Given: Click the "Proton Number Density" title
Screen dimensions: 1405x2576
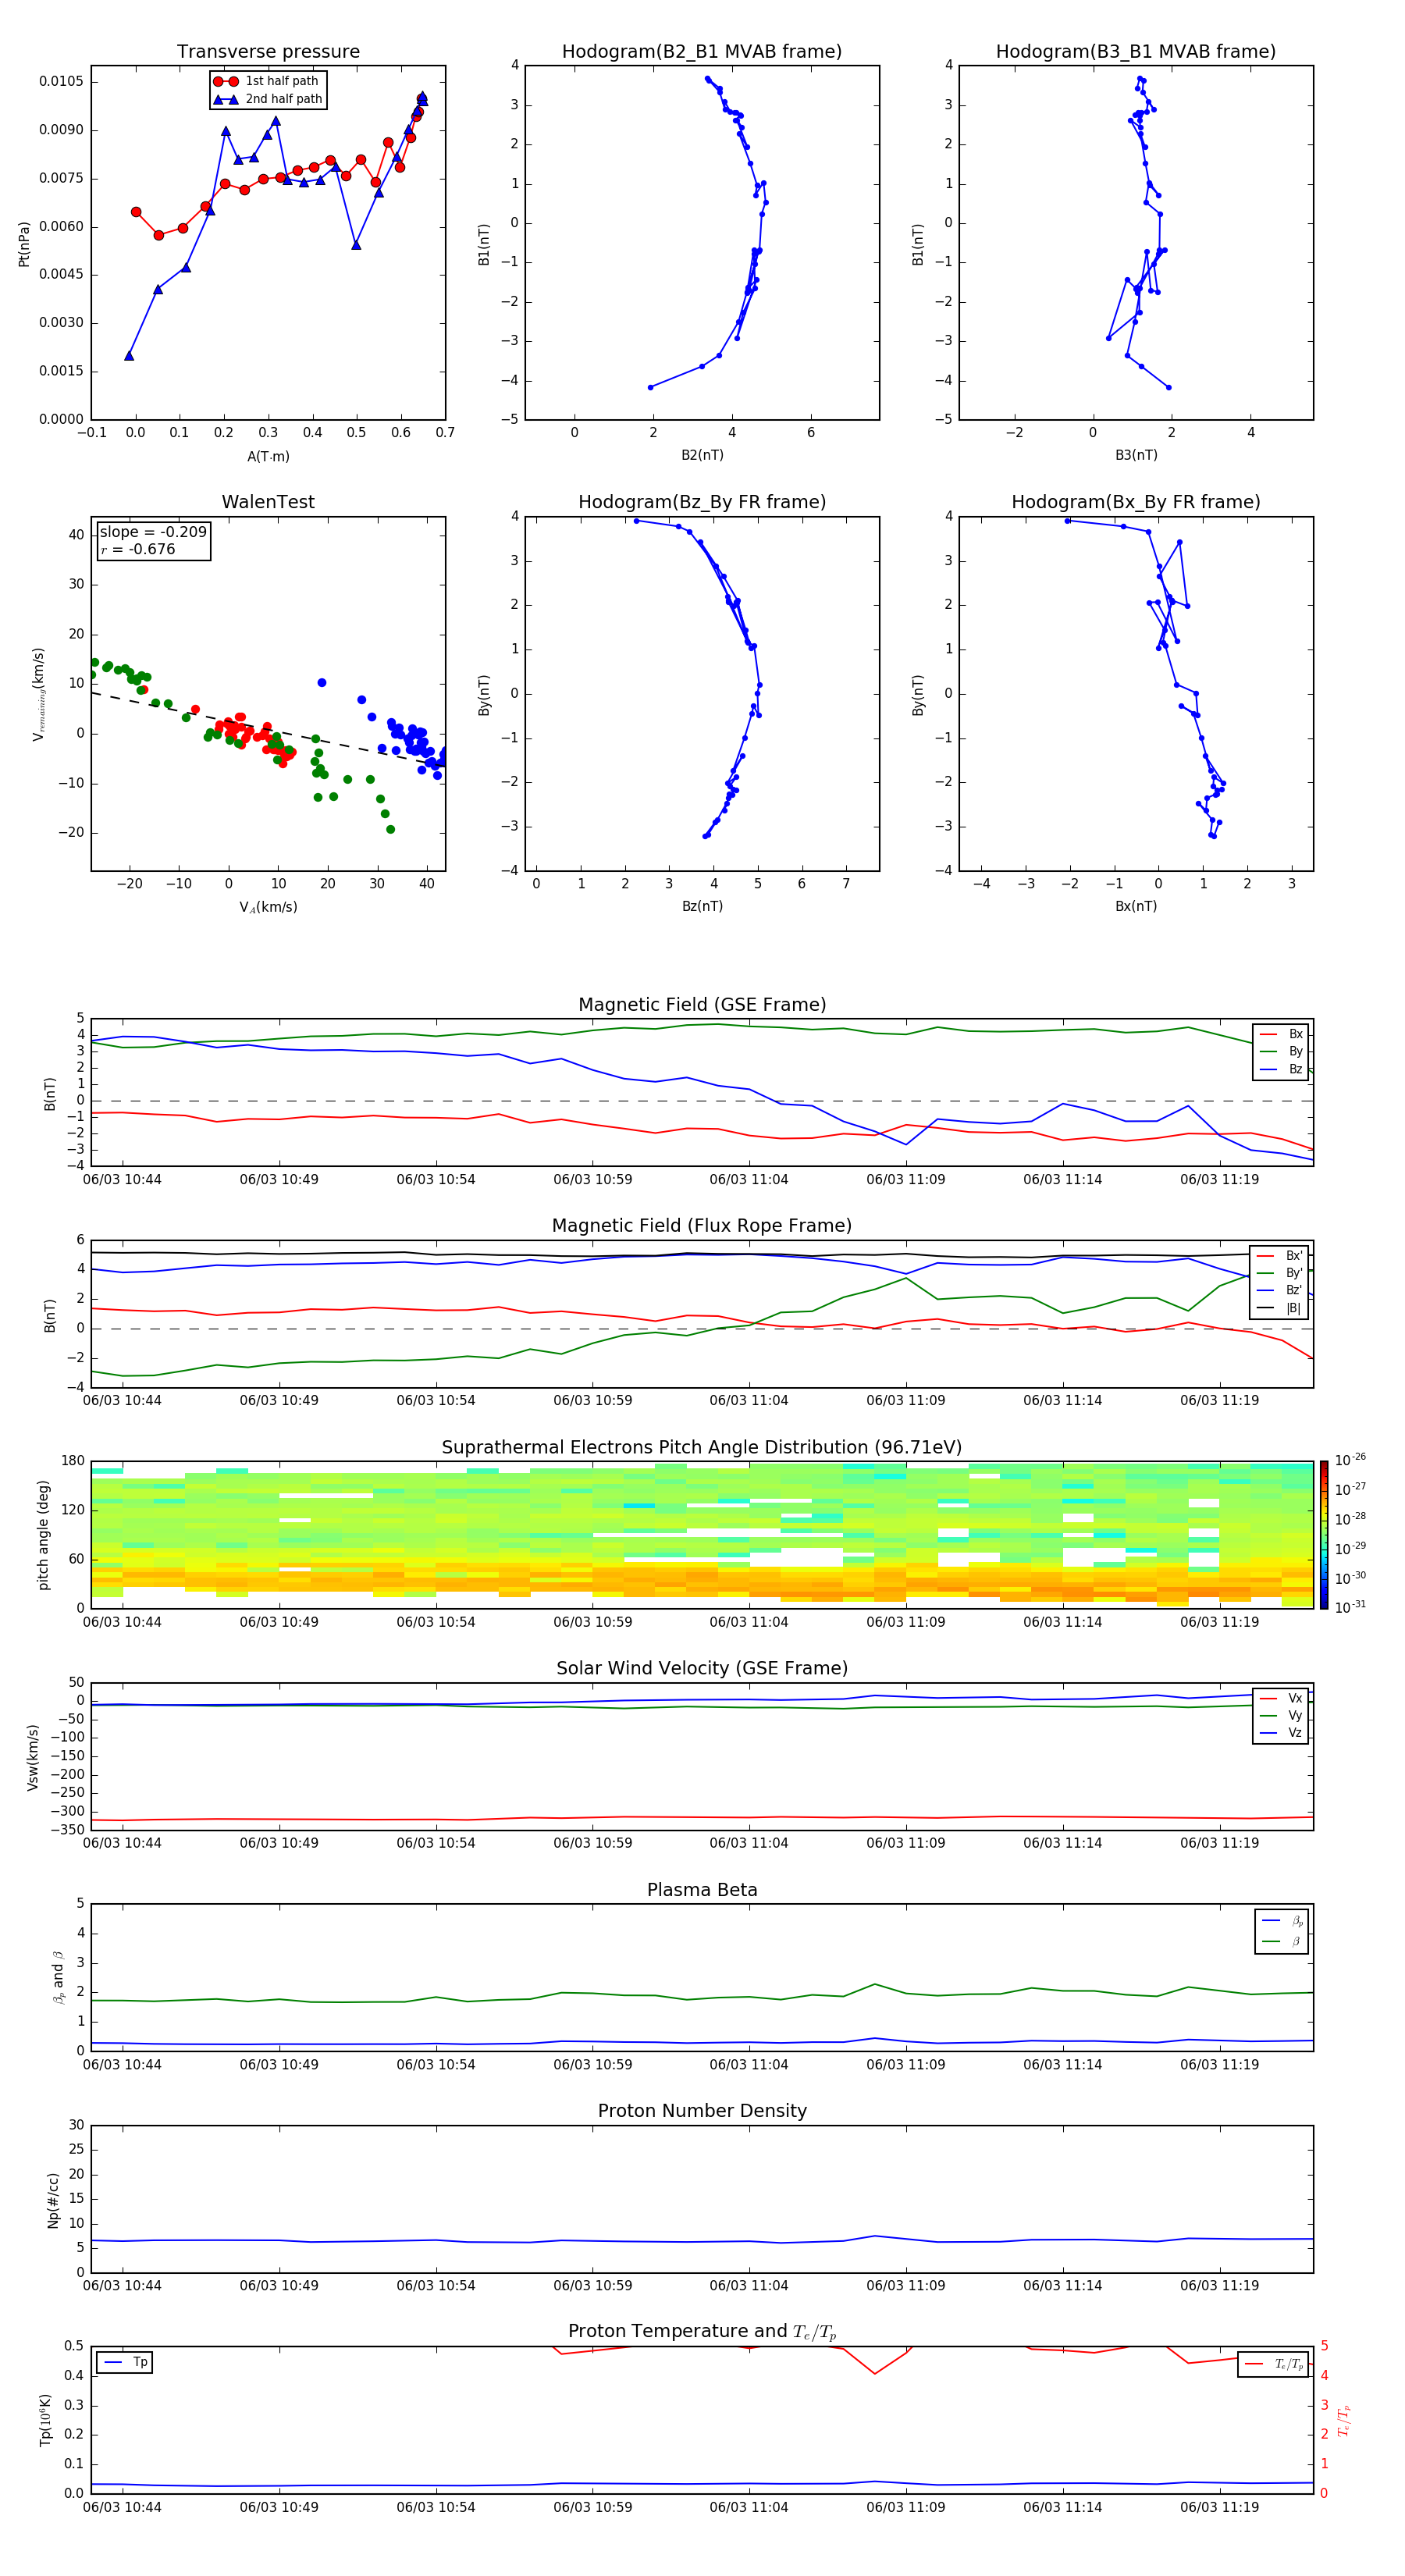Looking at the screenshot, I should tap(702, 2112).
